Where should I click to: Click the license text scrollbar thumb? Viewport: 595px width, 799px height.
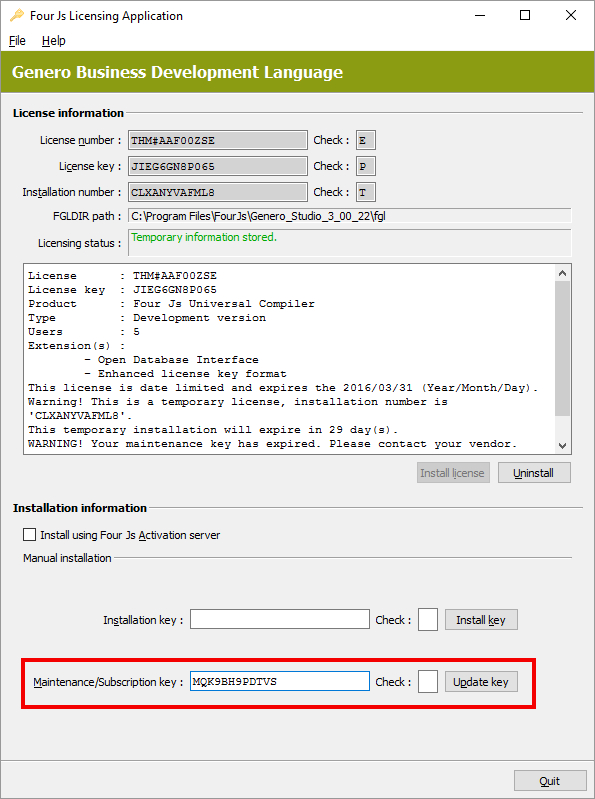pyautogui.click(x=562, y=348)
